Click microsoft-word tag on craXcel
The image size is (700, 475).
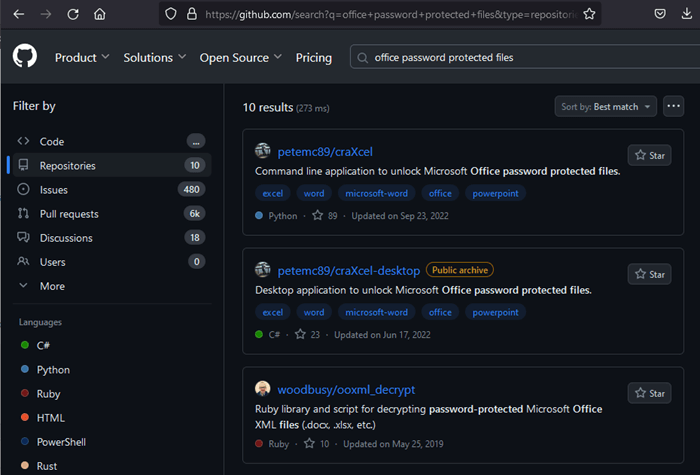(376, 193)
